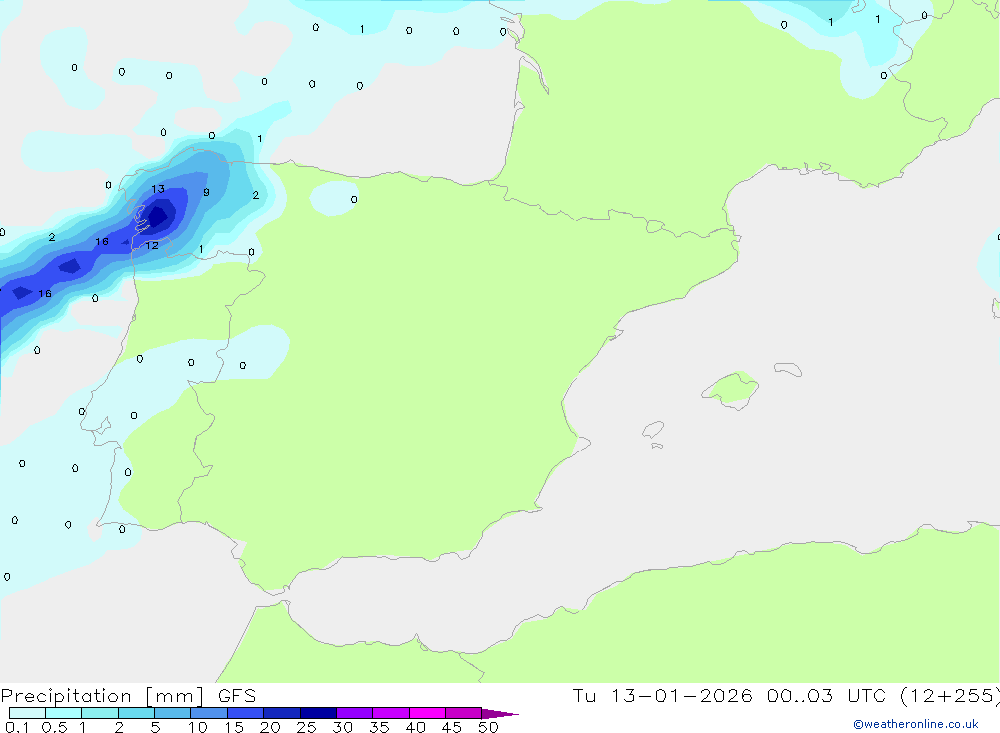Image resolution: width=1000 pixels, height=733 pixels.
Task: Open the weatheronline.co.uk copyright link
Action: 916,724
